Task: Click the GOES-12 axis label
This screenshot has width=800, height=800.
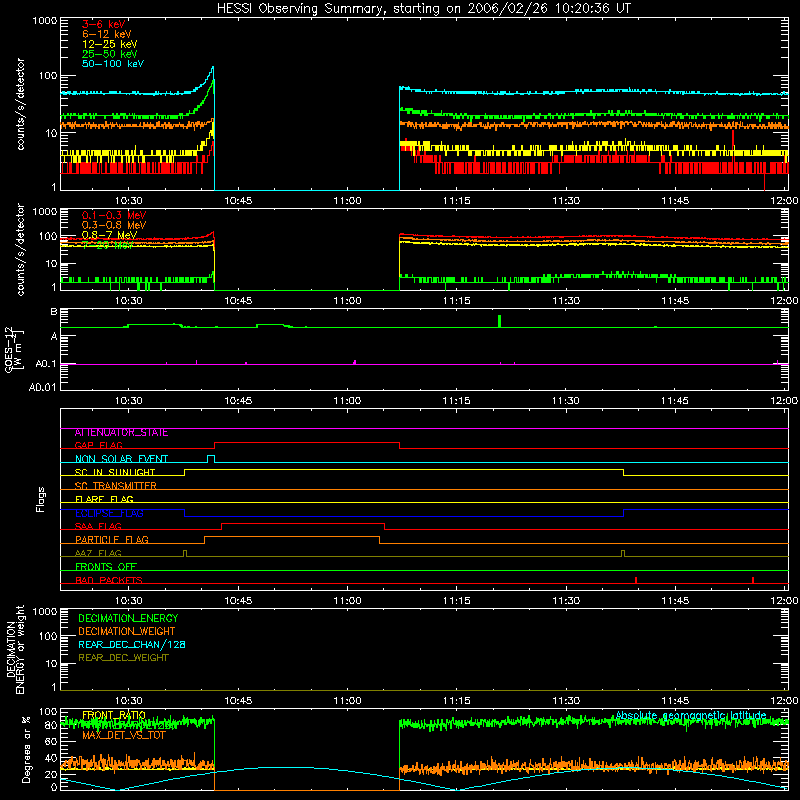Action: [14, 350]
